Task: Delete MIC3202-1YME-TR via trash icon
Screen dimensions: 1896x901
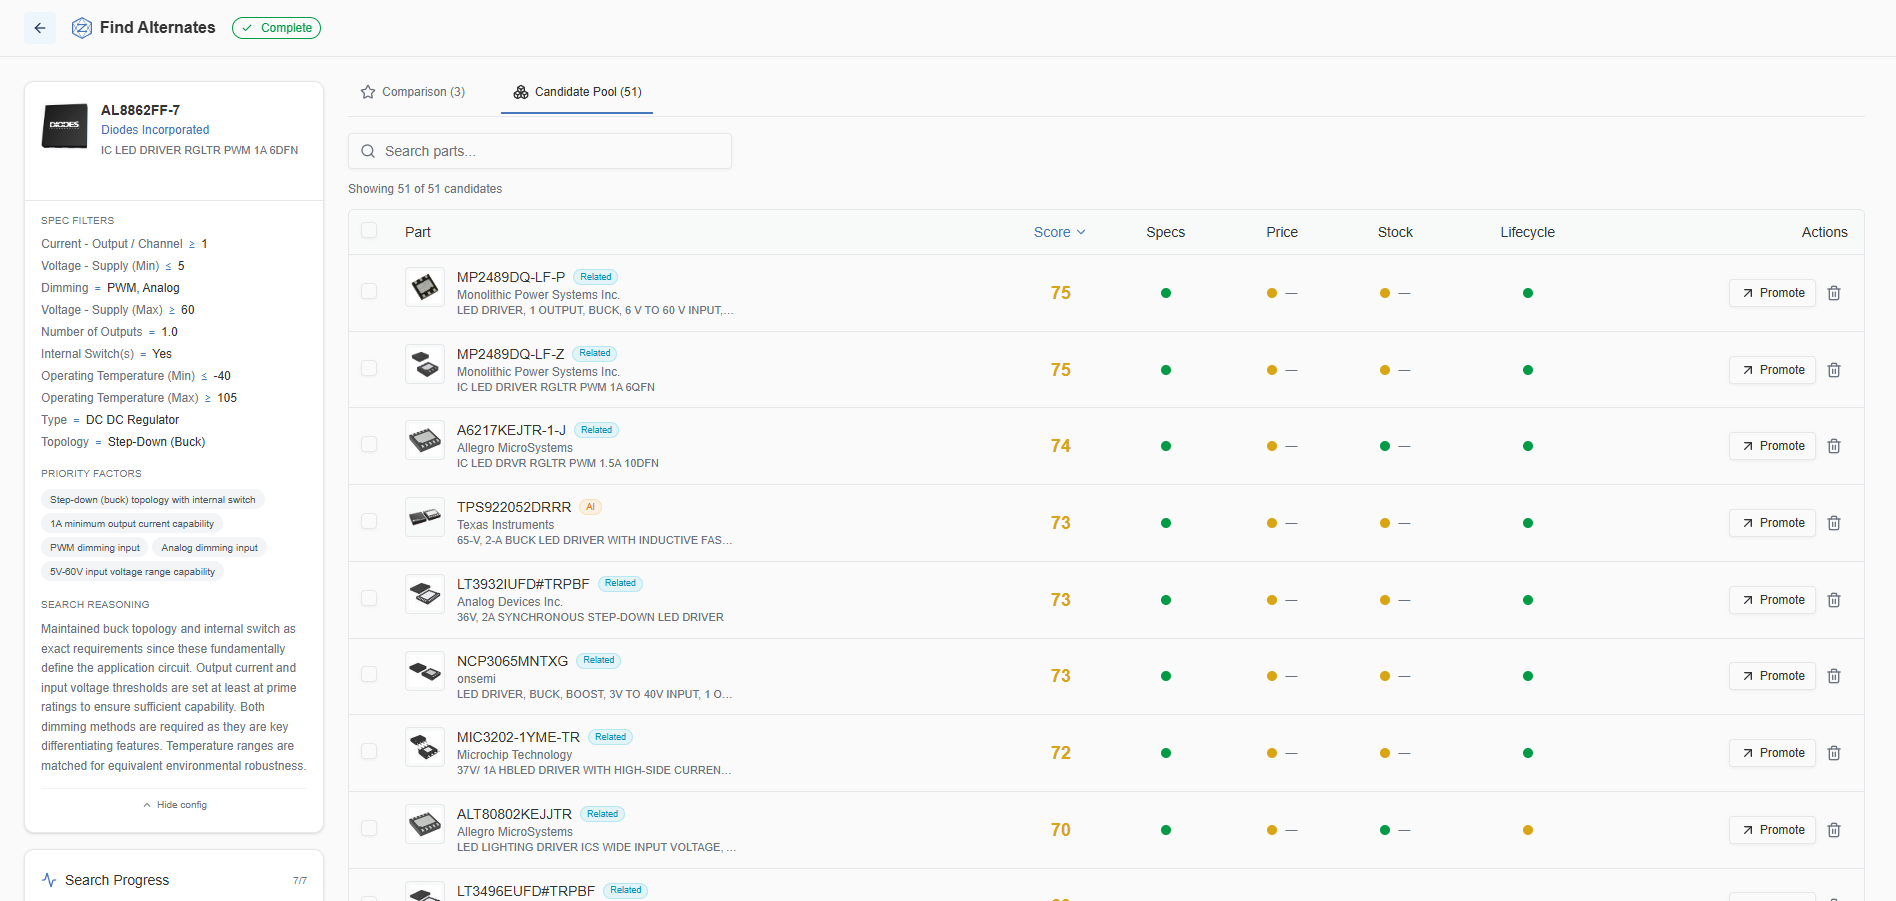Action: (1834, 753)
